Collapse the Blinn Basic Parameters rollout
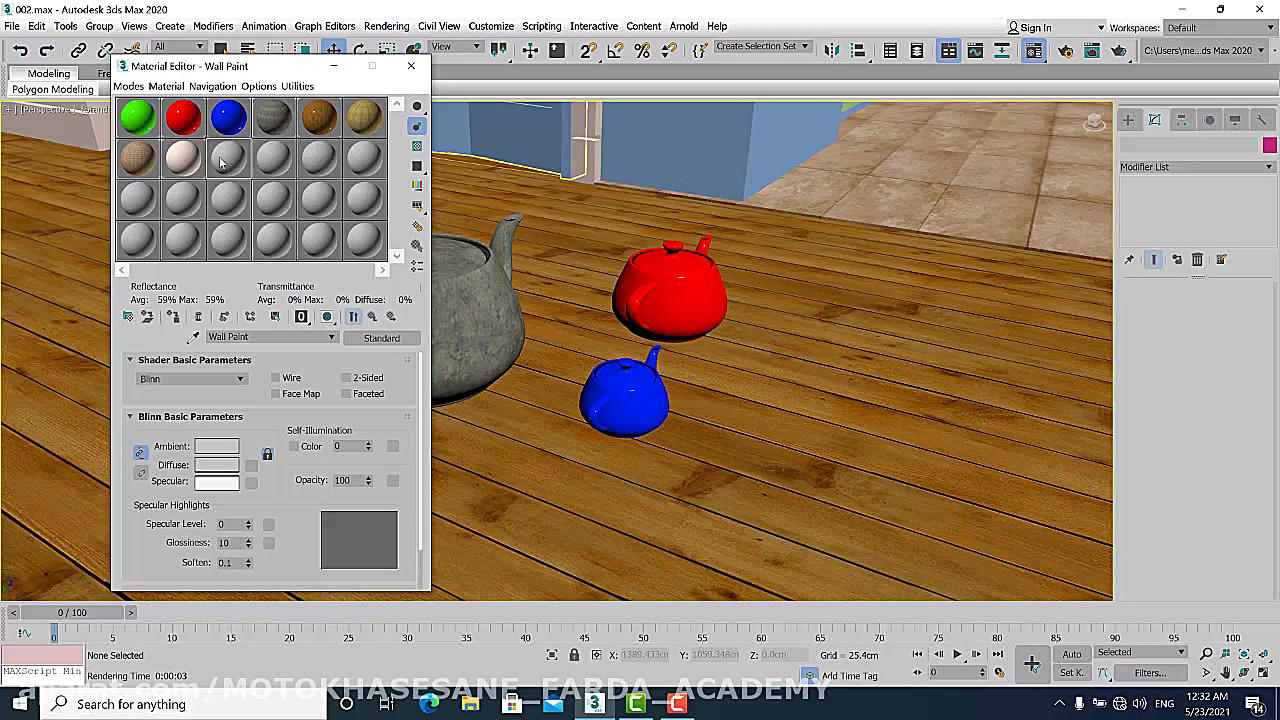1280x720 pixels. click(x=130, y=417)
